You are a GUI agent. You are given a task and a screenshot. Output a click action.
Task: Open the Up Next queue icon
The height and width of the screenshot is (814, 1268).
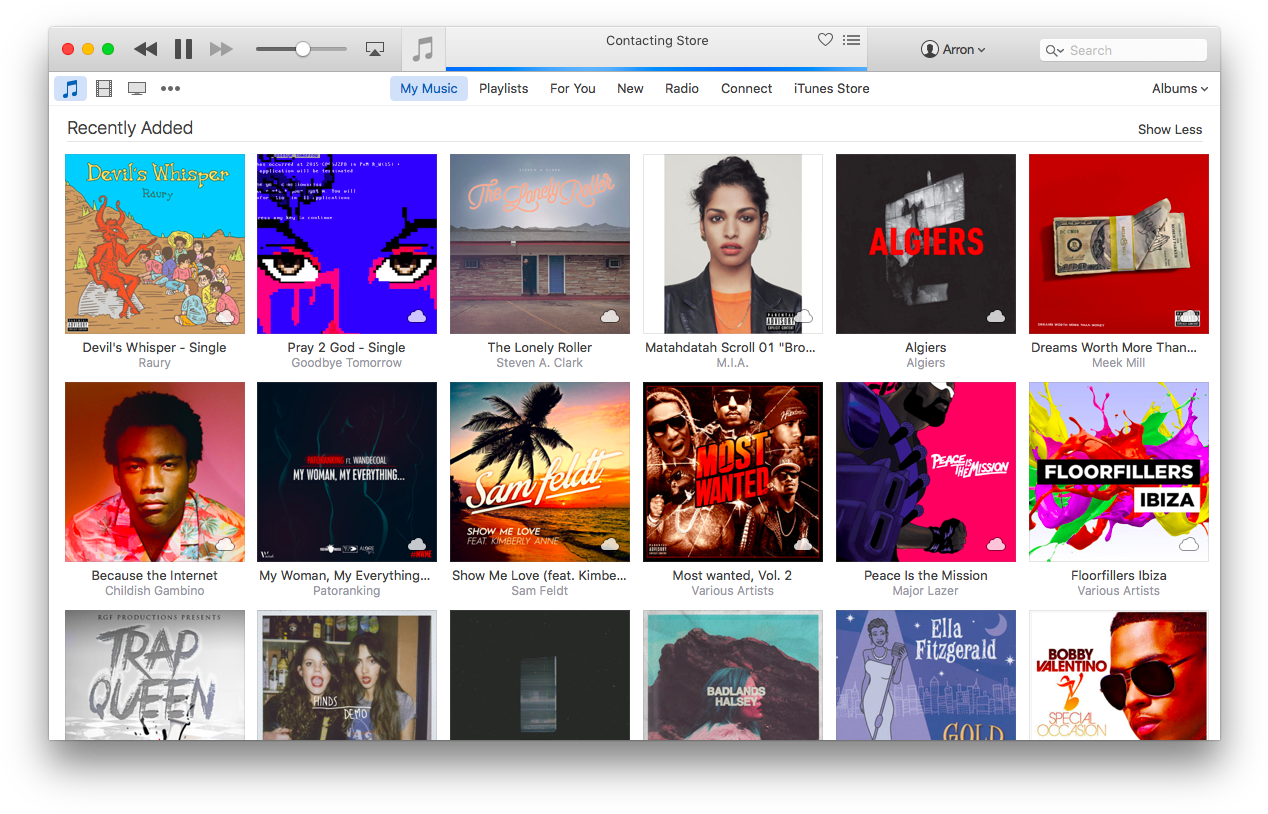[x=851, y=40]
